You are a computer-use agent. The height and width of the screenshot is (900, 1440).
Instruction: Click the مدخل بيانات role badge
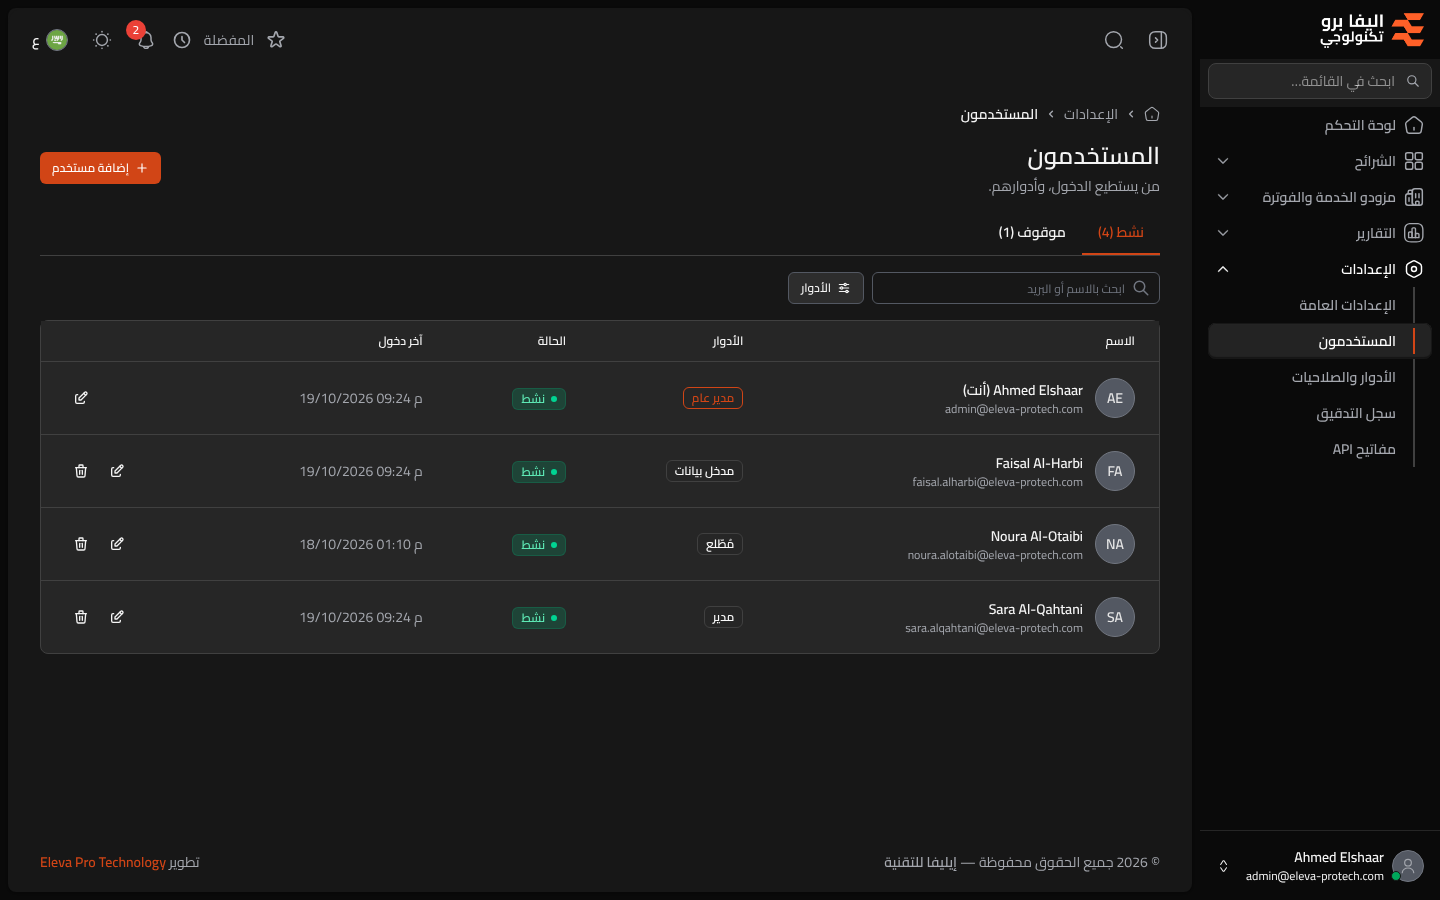click(704, 471)
